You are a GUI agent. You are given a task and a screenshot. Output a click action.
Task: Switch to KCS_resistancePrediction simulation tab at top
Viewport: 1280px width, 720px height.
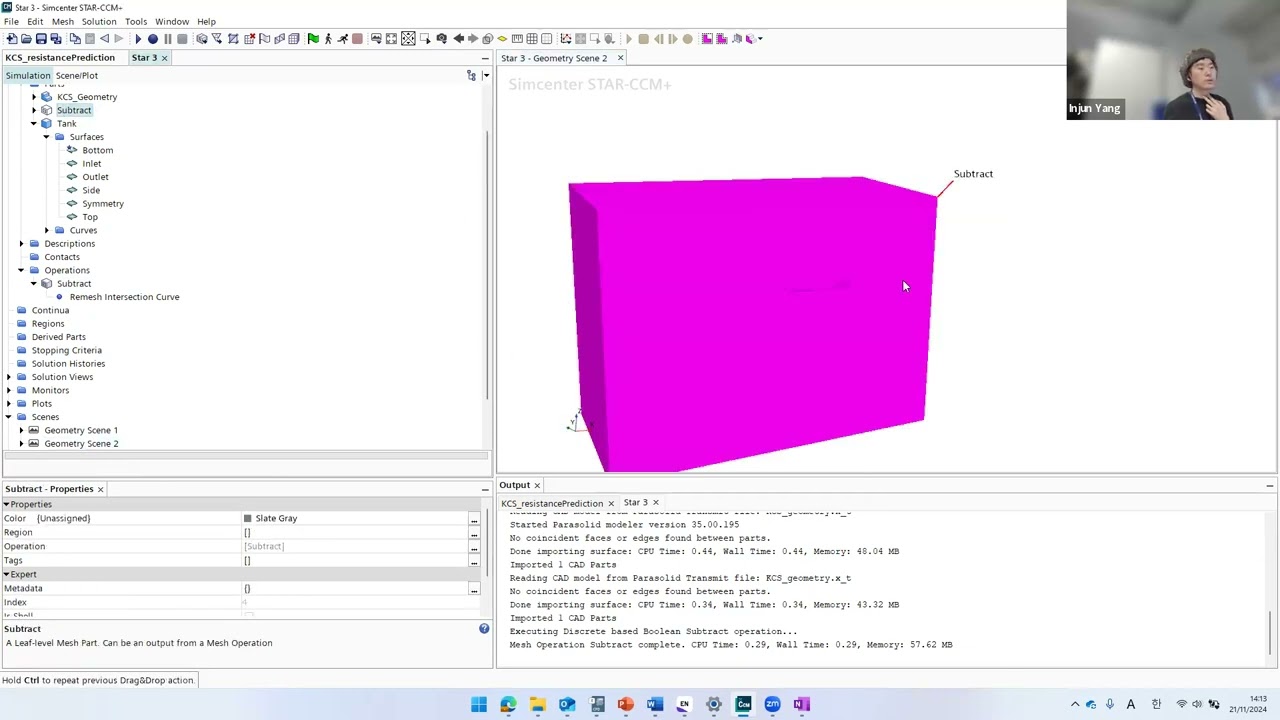coord(60,58)
